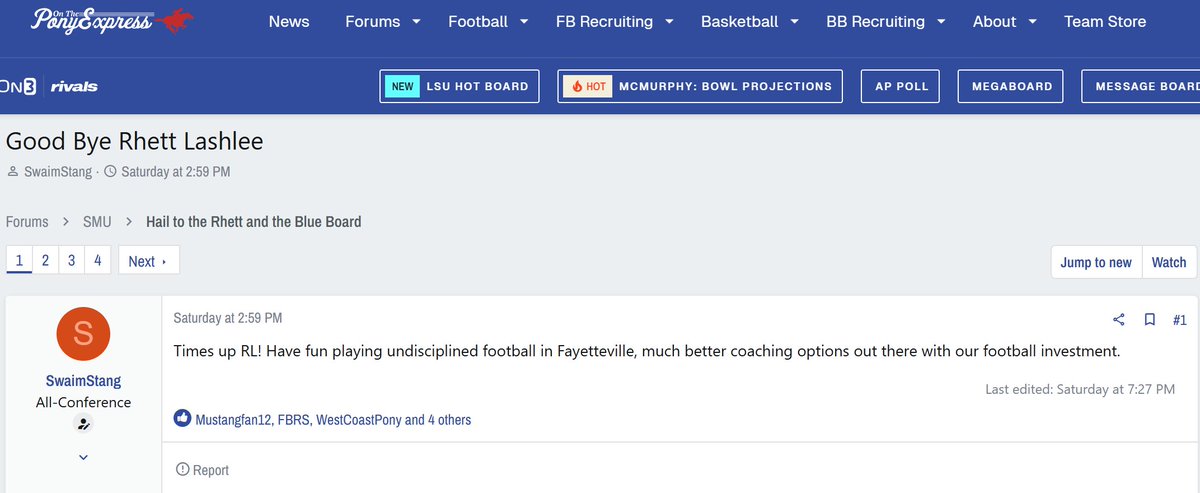Watch this thread

click(1168, 262)
